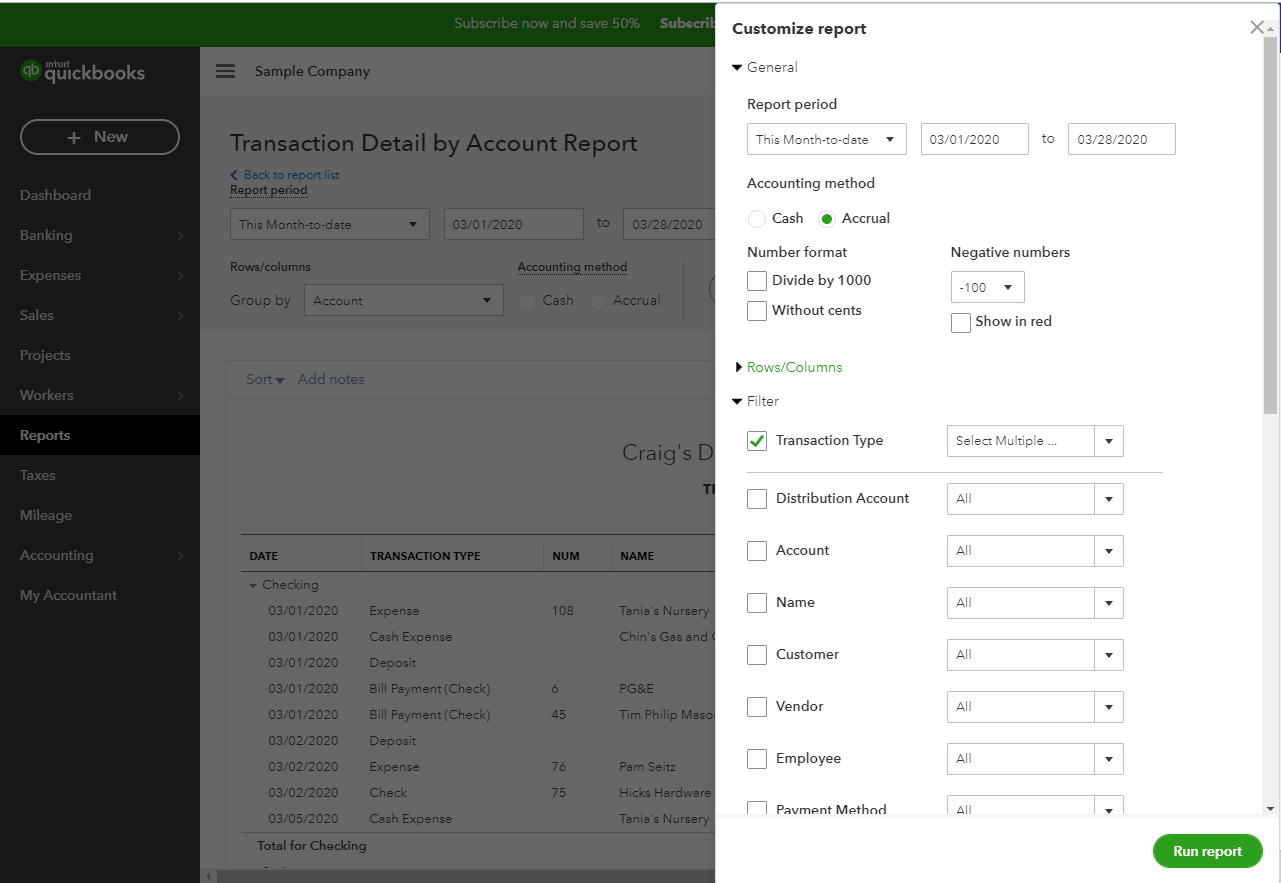Check Name filter checkbox
1281x883 pixels.
(757, 603)
